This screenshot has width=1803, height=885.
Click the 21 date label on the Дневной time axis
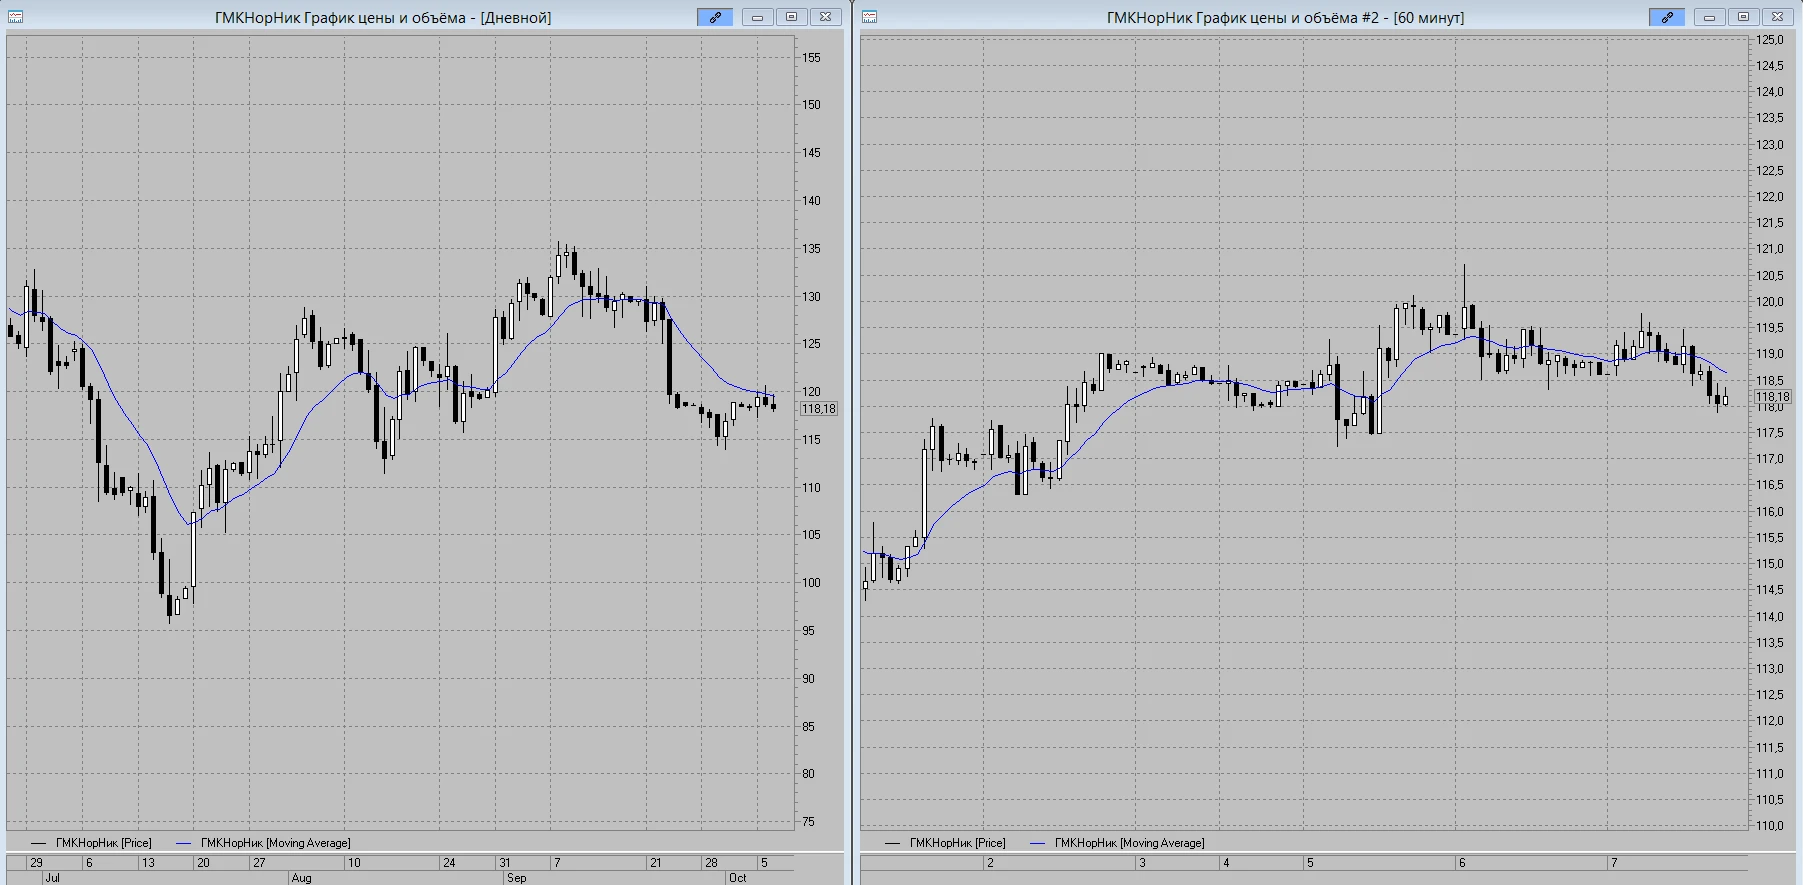coord(656,863)
